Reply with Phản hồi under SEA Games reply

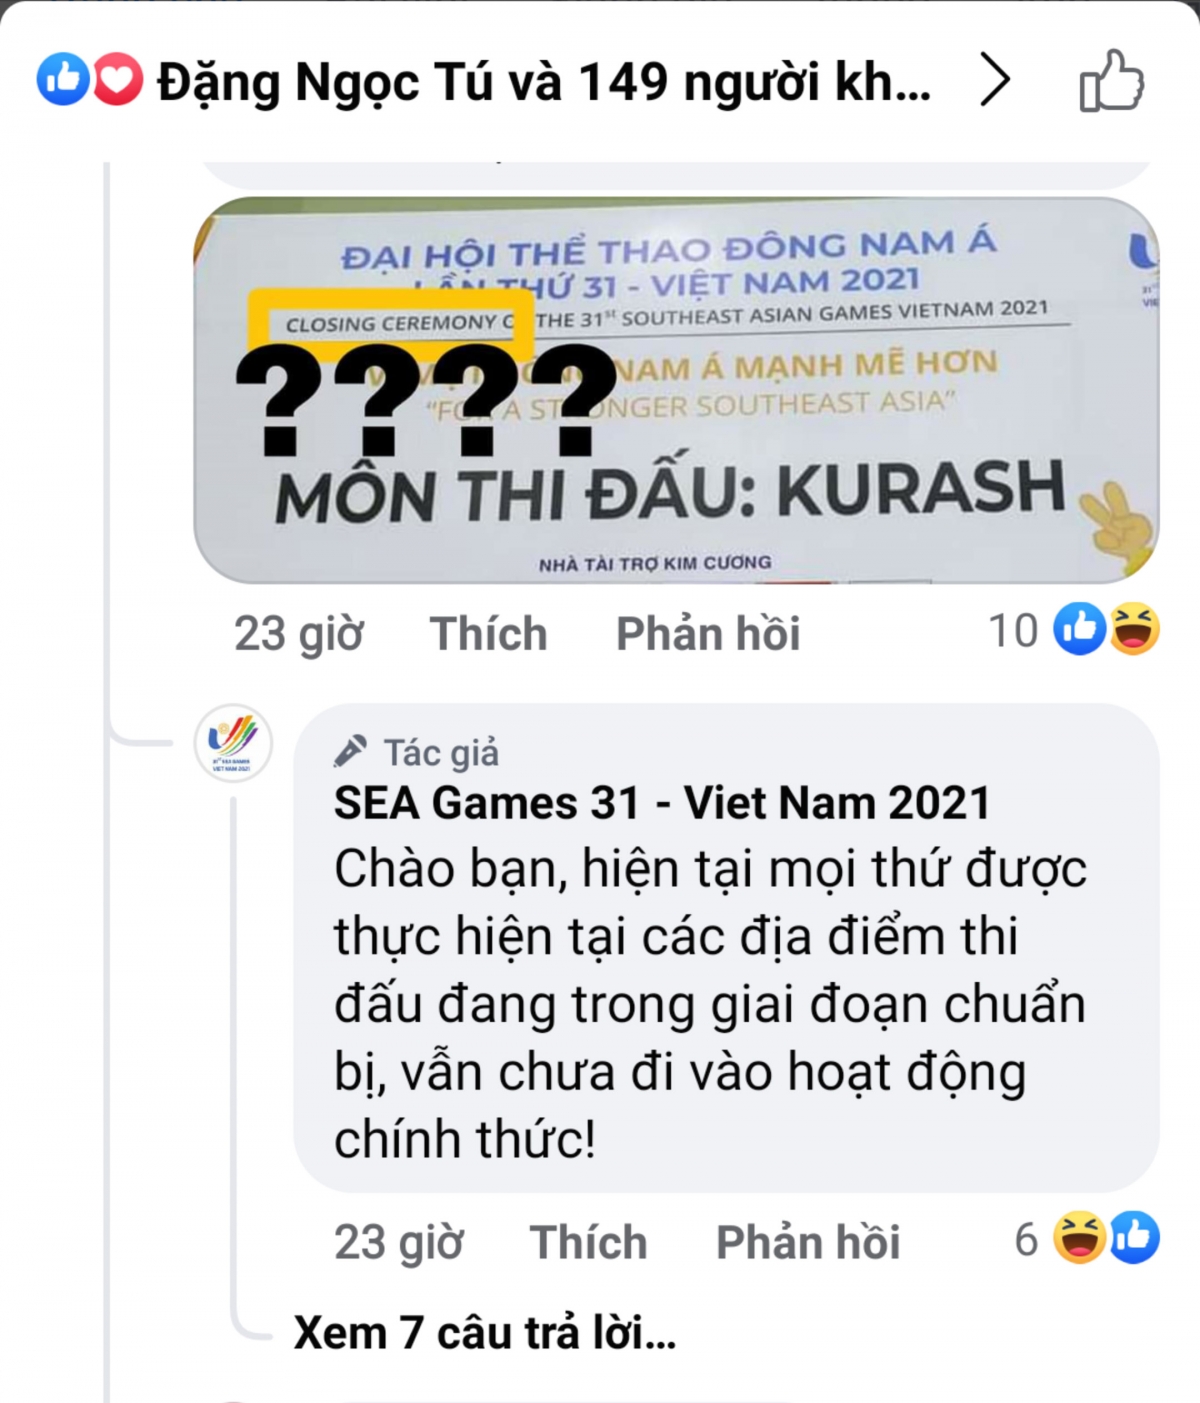click(x=808, y=1242)
